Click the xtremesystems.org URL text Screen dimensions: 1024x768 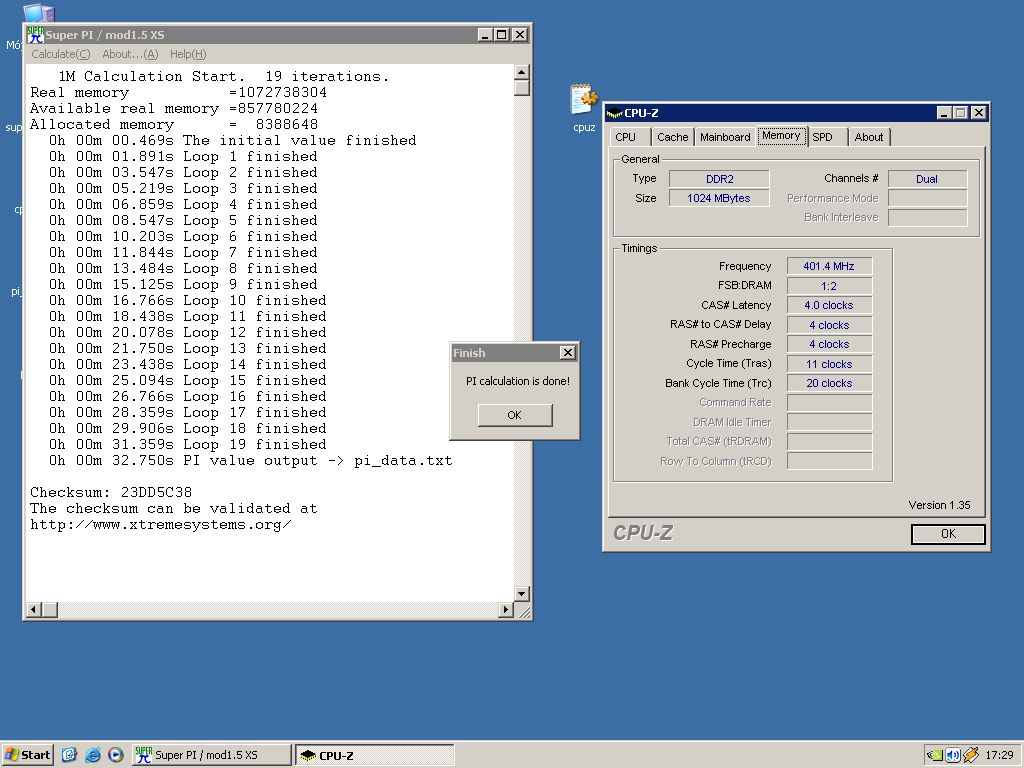point(161,525)
